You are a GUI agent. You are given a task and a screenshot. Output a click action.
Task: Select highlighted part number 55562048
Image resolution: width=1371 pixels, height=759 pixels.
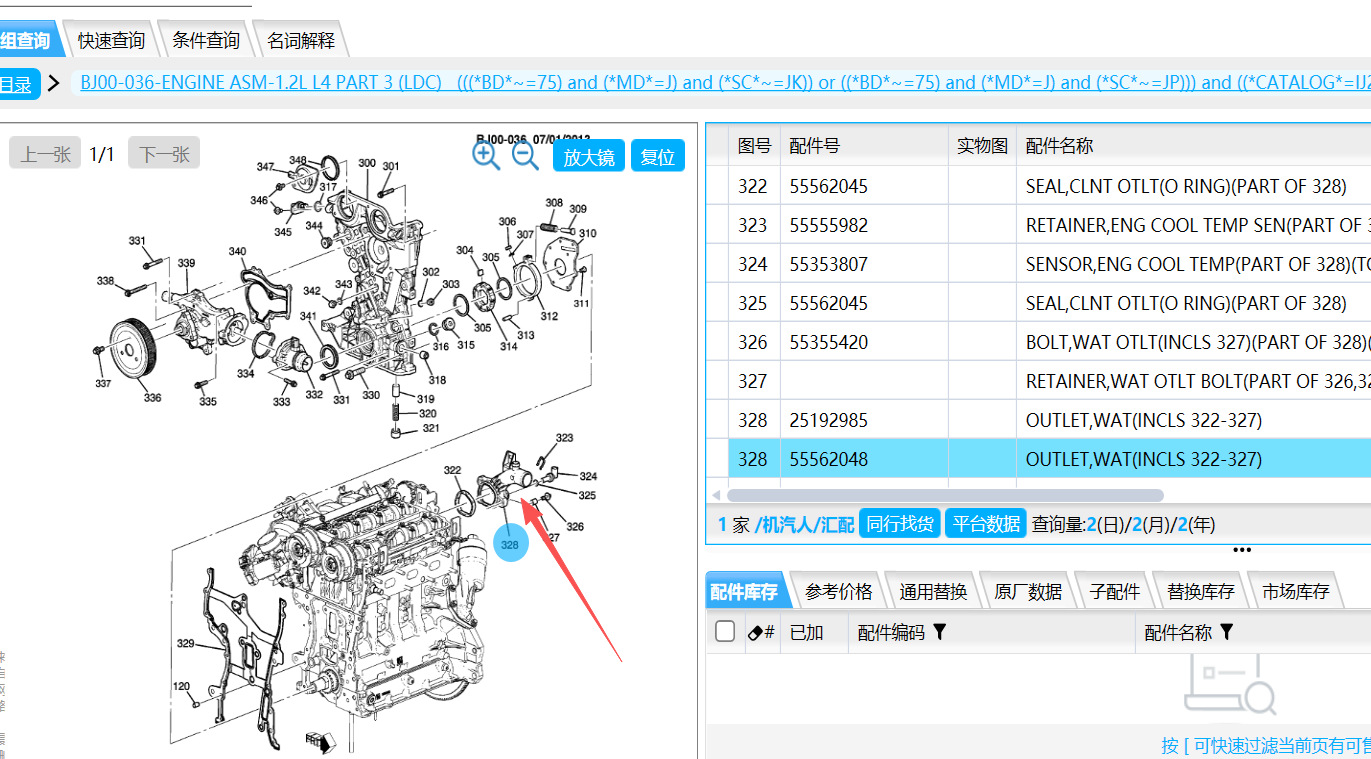pos(829,459)
